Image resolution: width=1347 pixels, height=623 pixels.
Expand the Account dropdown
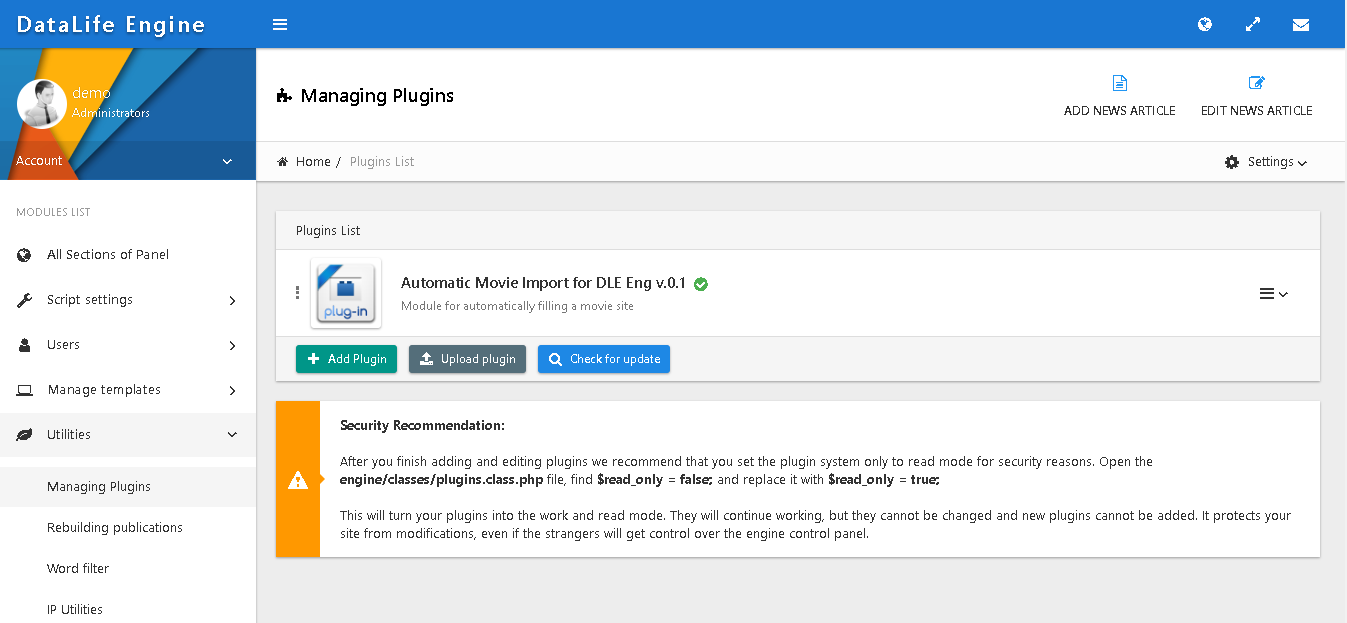pos(128,161)
